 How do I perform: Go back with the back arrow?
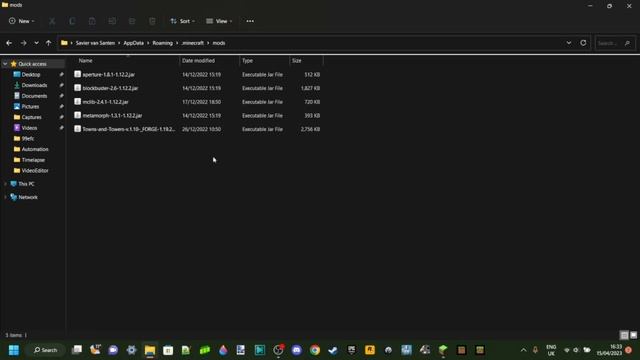pyautogui.click(x=9, y=43)
